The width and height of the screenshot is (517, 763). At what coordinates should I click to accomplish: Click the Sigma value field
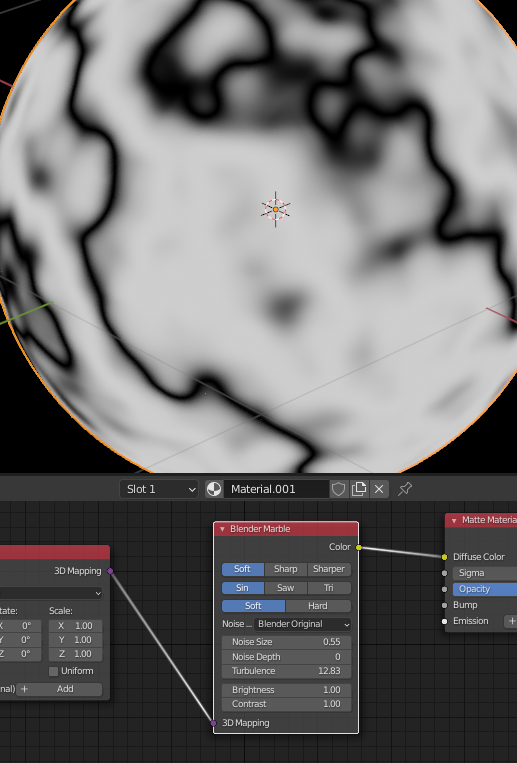485,573
